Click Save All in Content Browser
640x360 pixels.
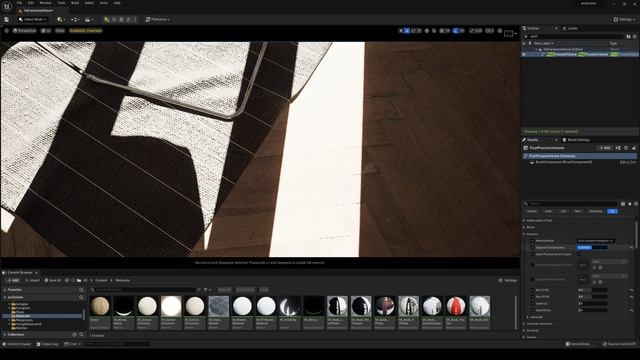click(x=53, y=280)
